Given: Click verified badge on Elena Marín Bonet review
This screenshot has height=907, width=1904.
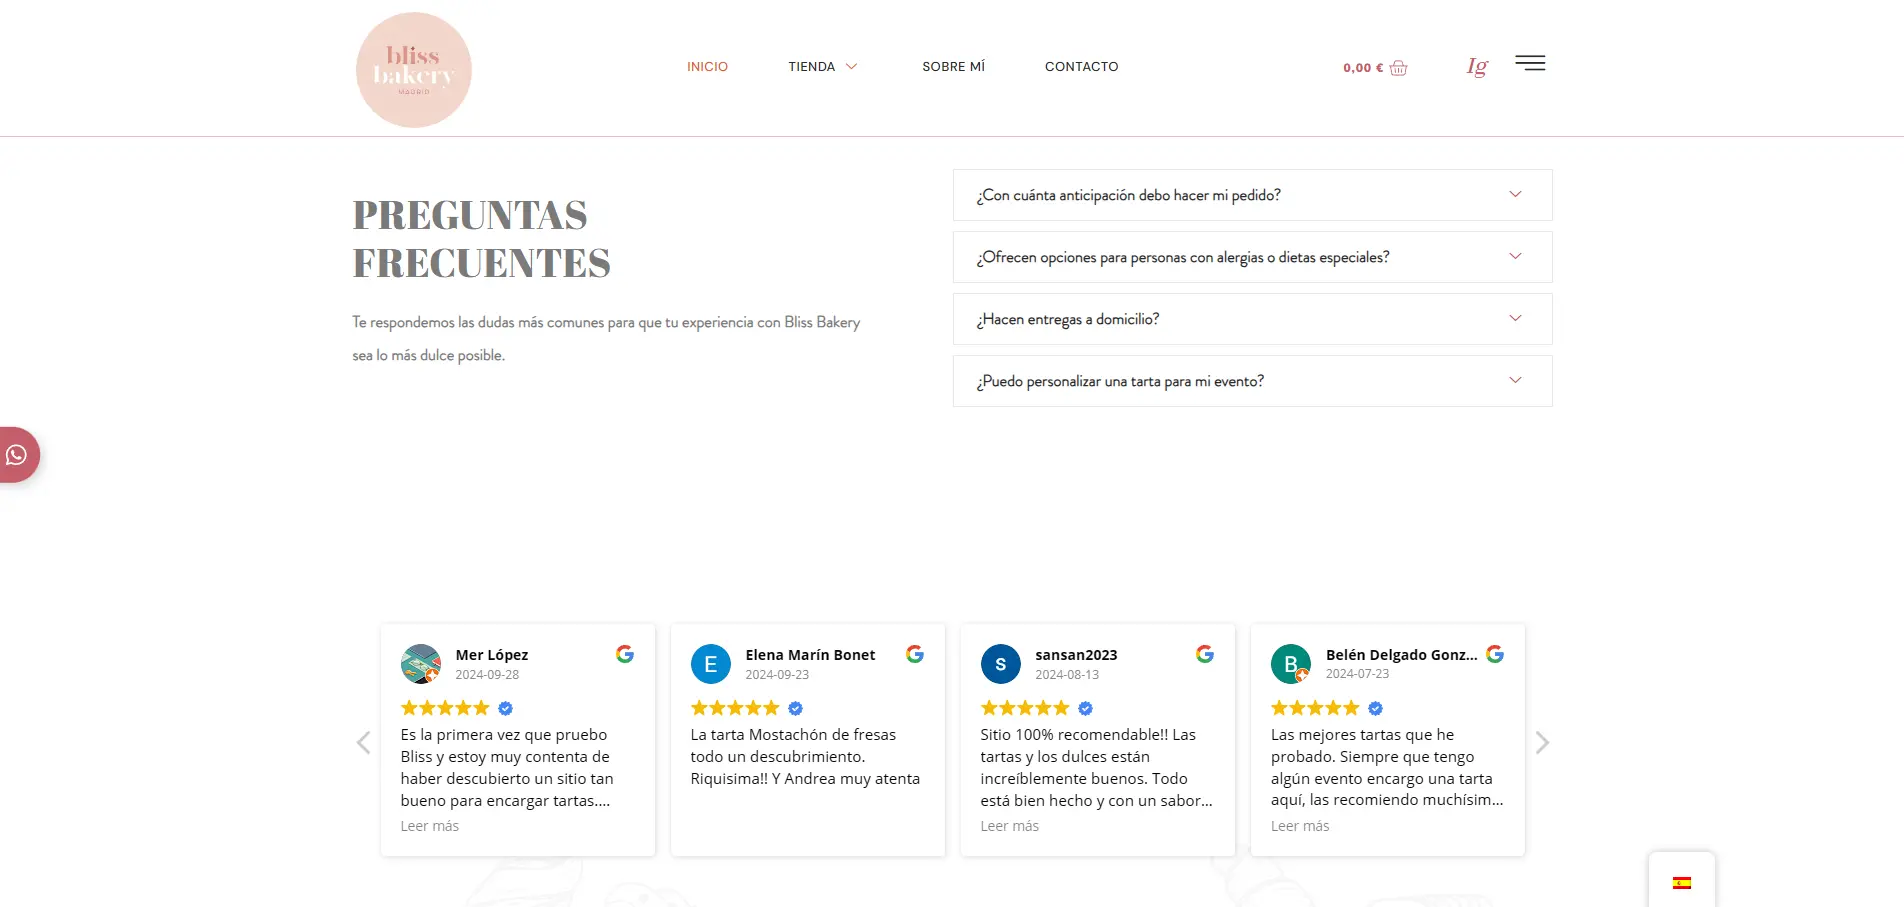Looking at the screenshot, I should pyautogui.click(x=796, y=708).
